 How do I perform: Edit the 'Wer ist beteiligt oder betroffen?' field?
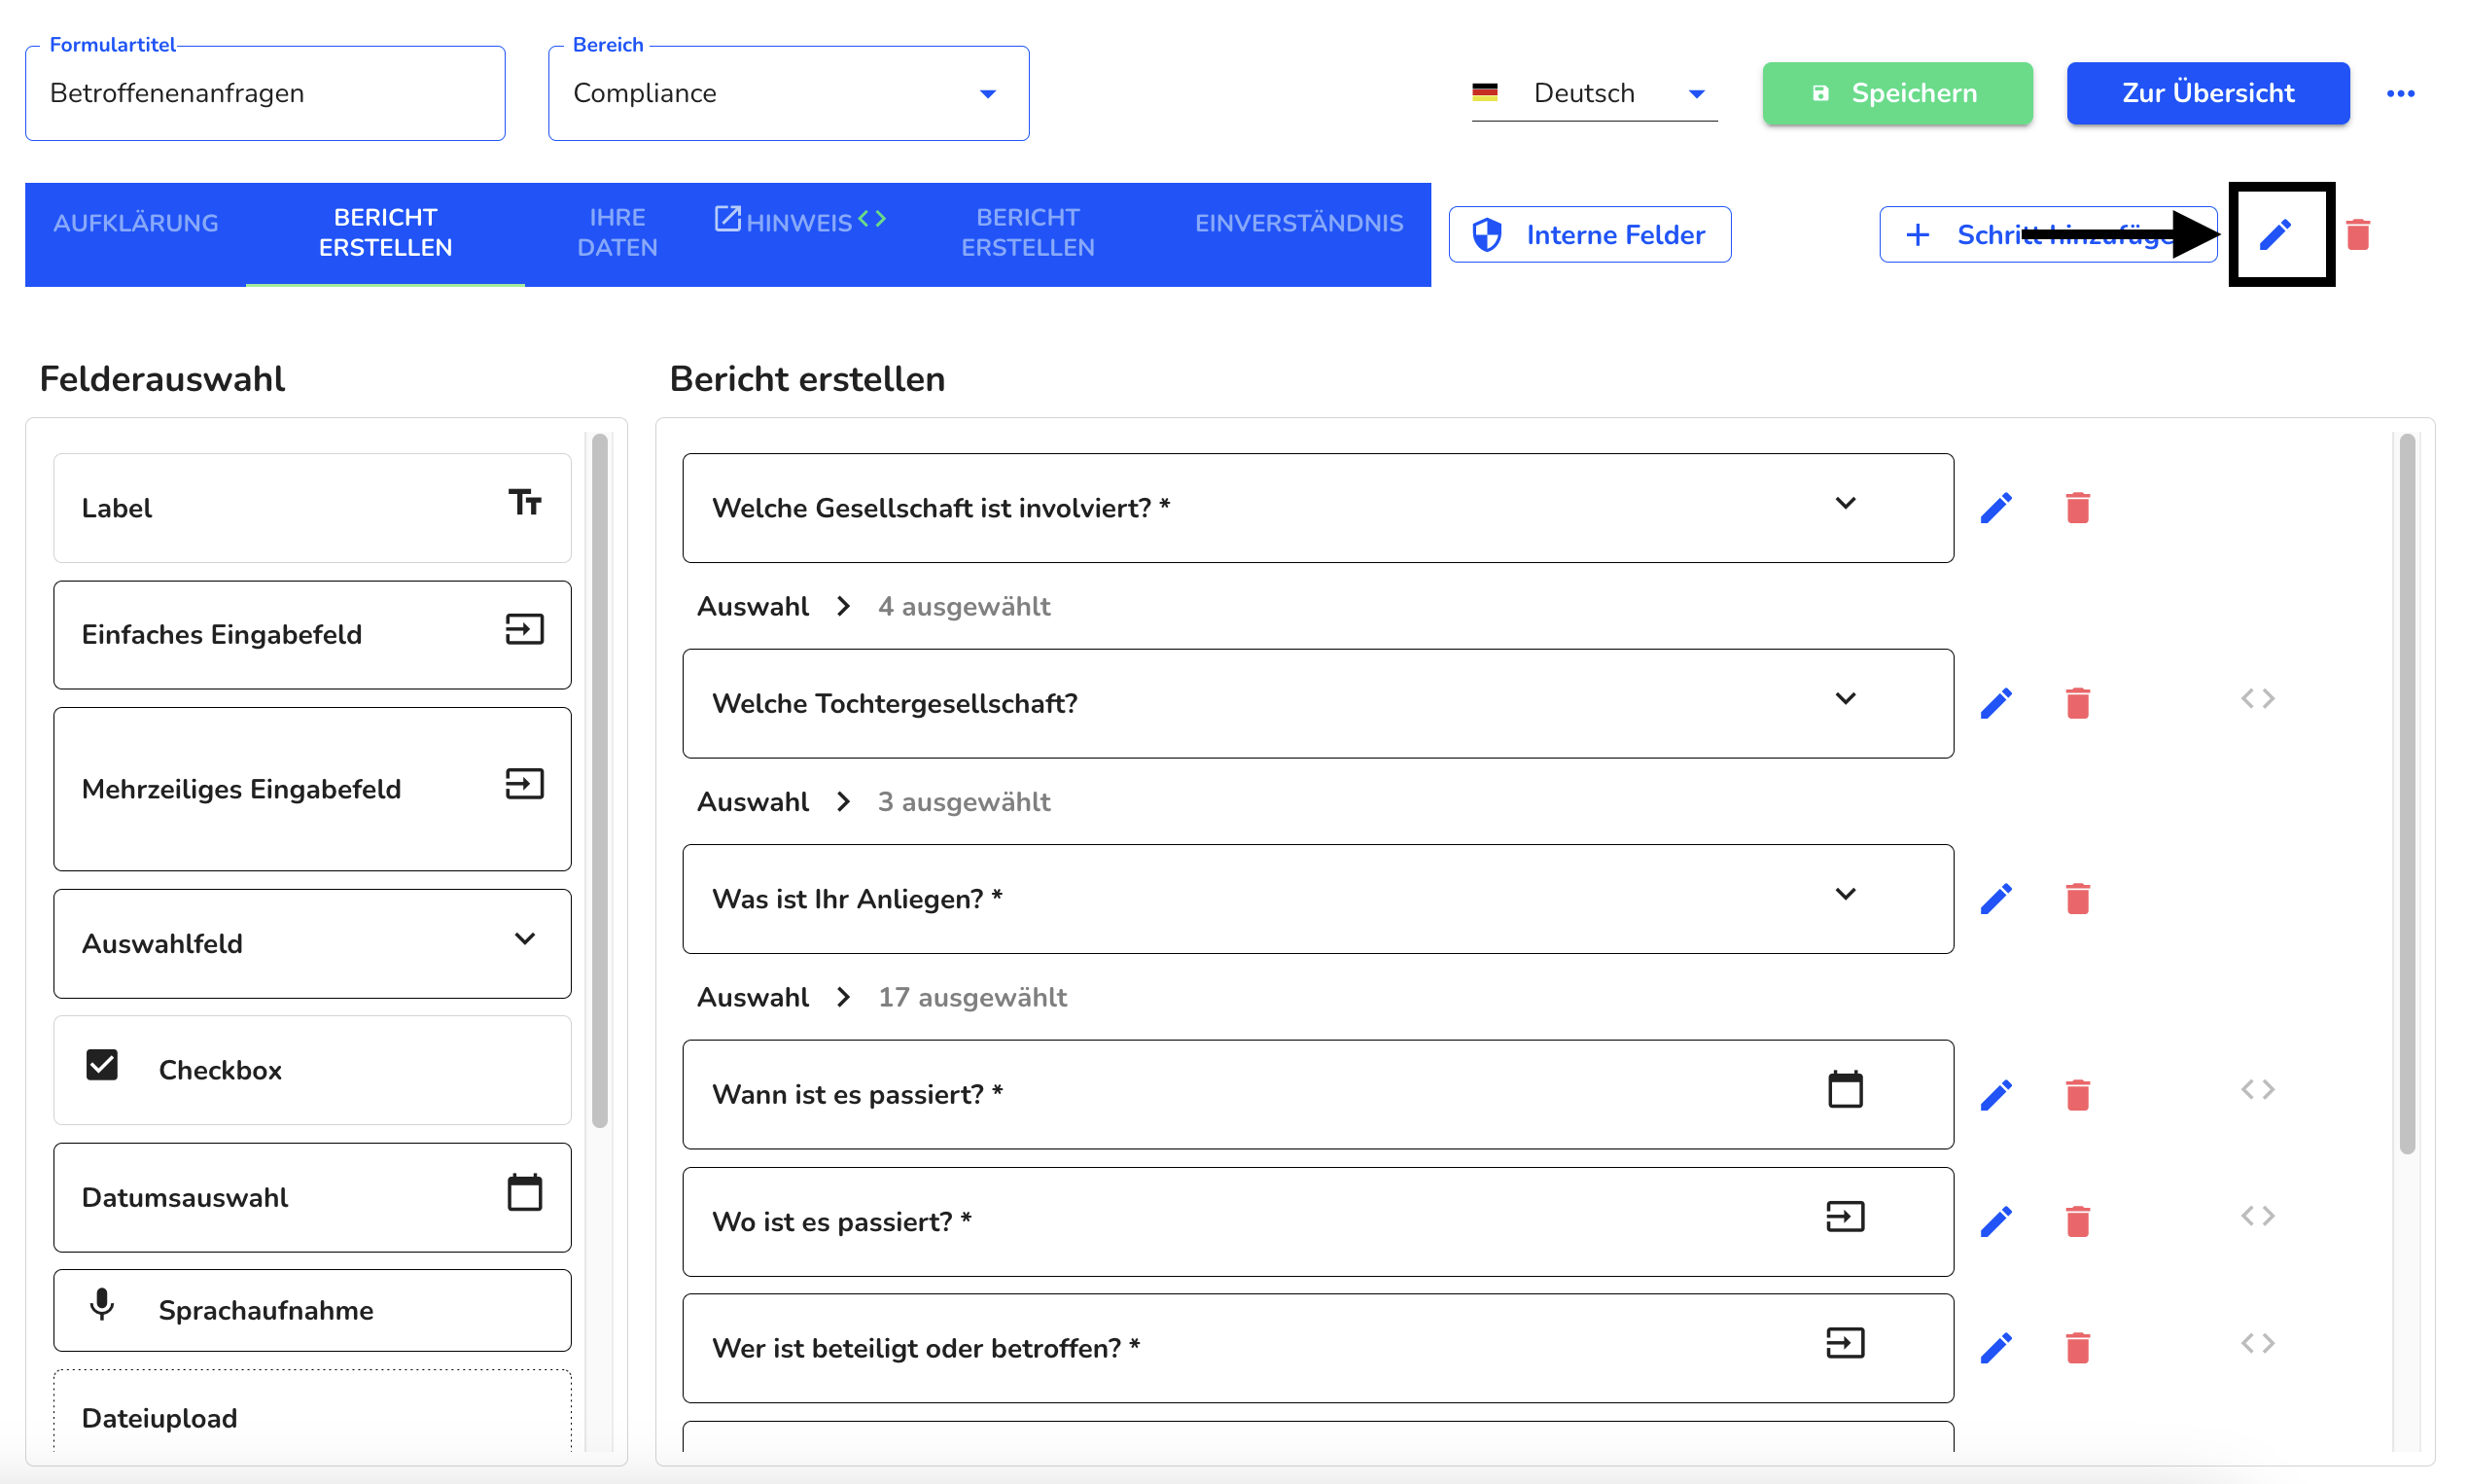click(x=1995, y=1348)
